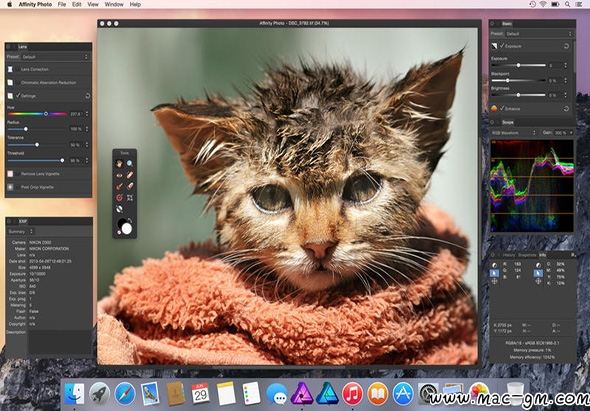Viewport: 590px width, 411px height.
Task: Adjust the Hue rainbow slider handle
Action: (46, 114)
